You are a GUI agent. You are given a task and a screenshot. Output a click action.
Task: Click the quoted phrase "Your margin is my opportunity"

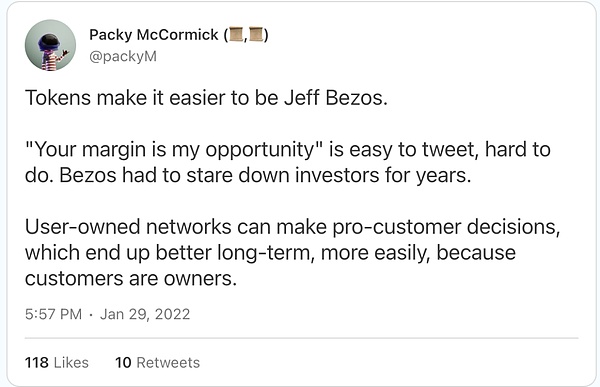(x=174, y=150)
